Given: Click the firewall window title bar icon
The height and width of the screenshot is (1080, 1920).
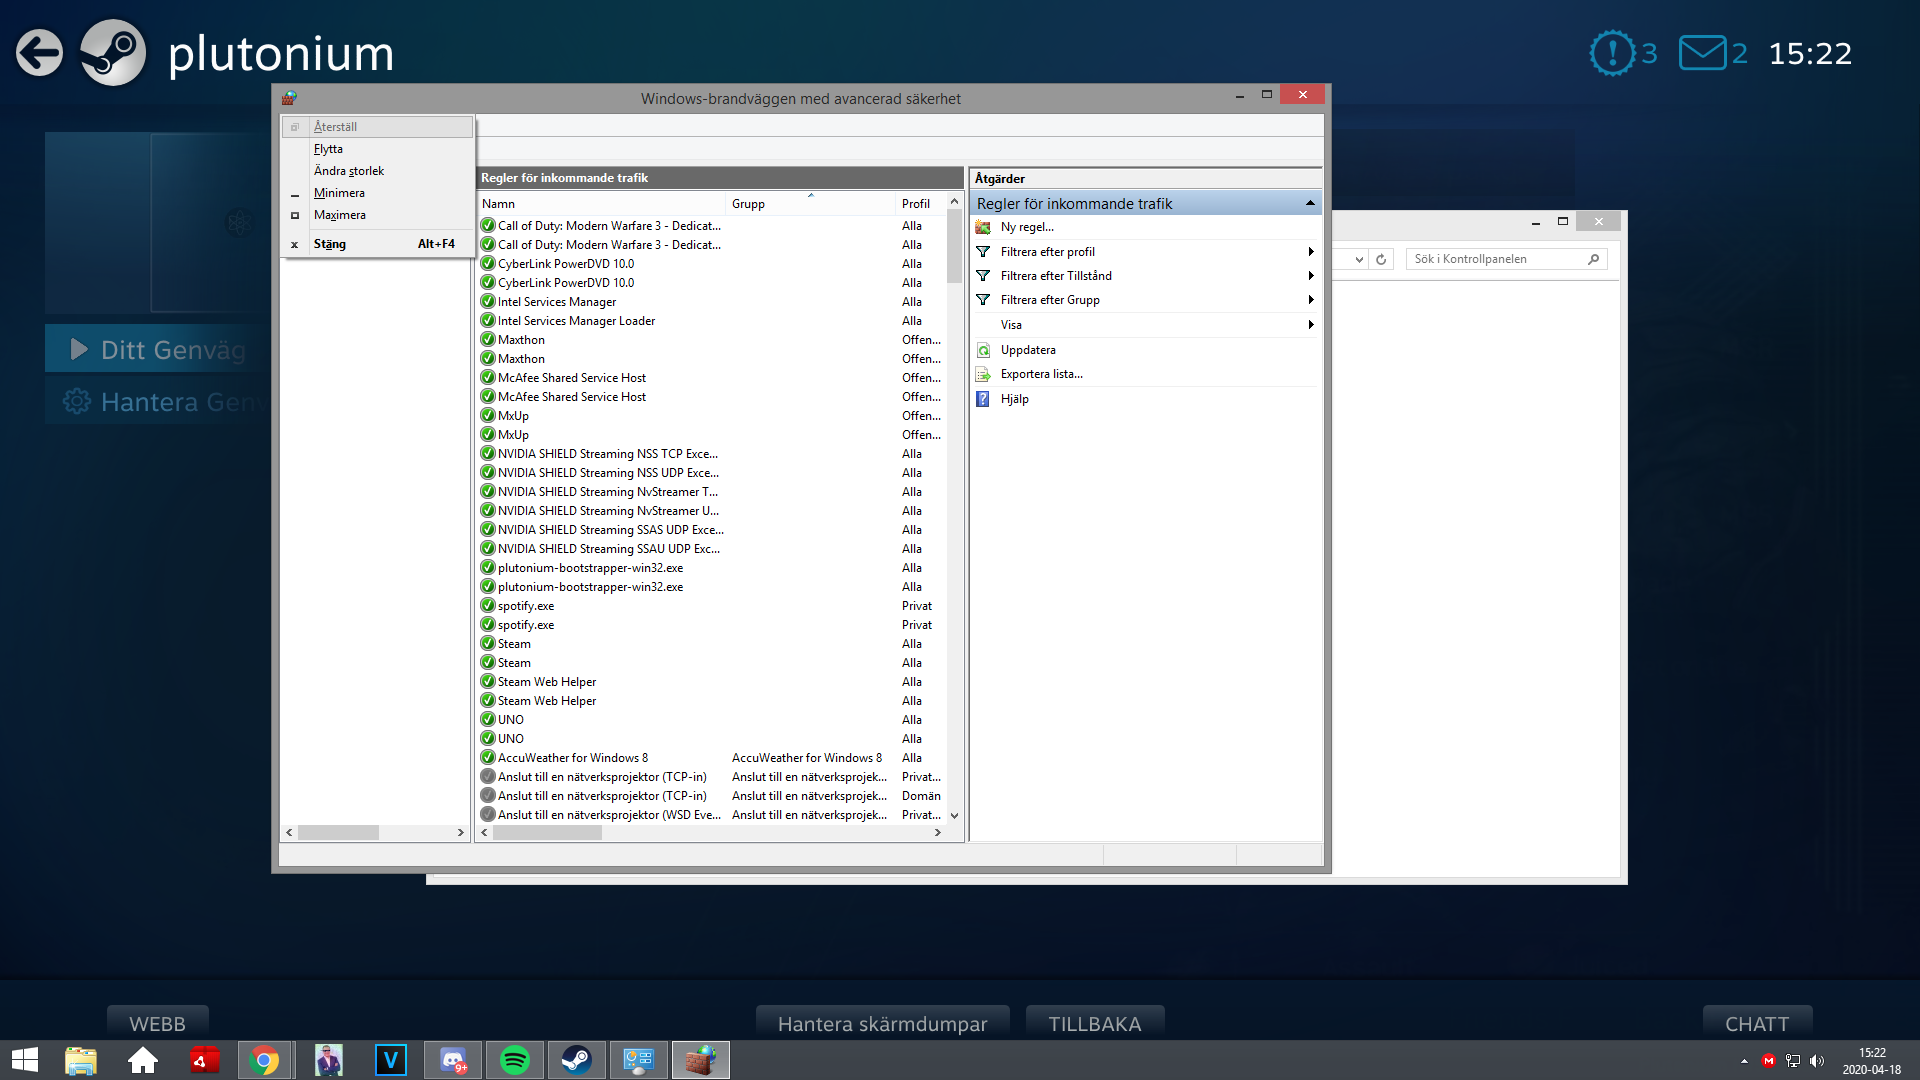Looking at the screenshot, I should coord(289,98).
